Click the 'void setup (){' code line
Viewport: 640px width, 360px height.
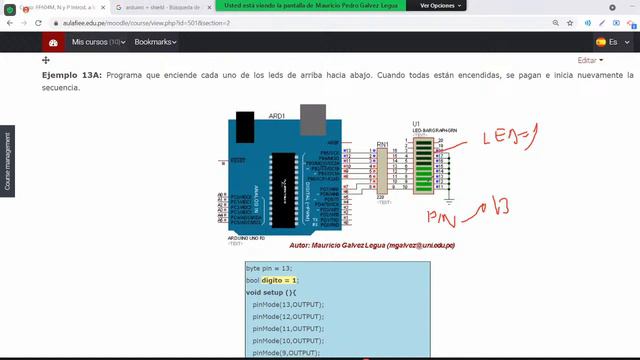271,293
